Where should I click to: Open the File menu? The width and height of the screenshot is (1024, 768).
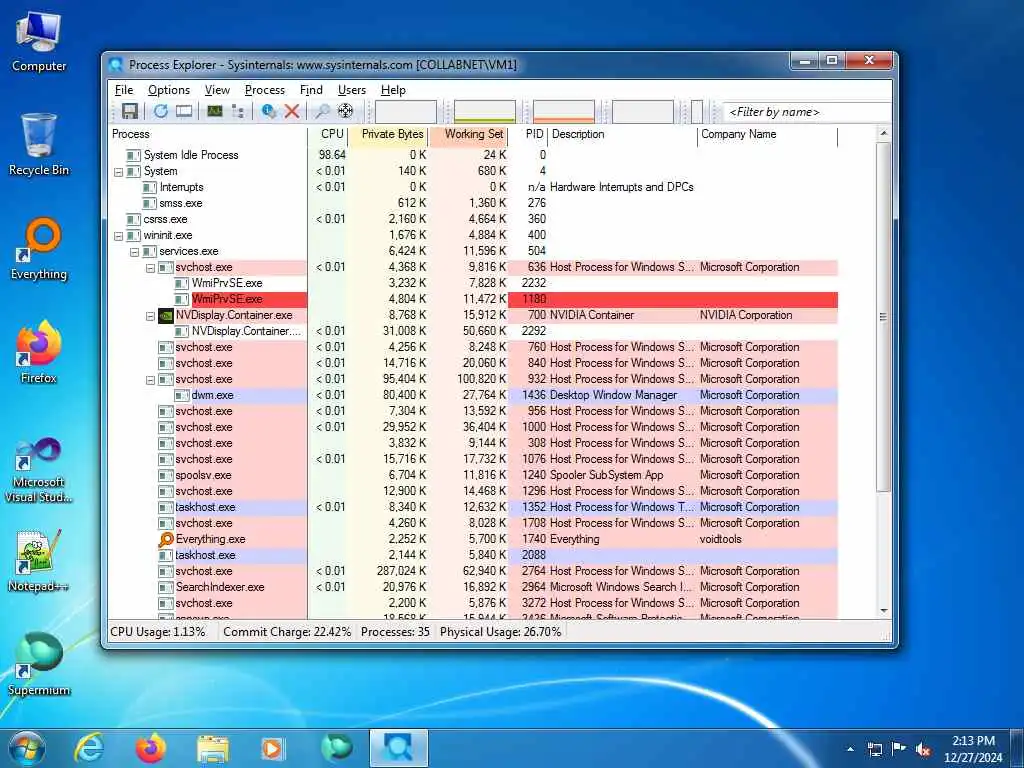click(124, 90)
